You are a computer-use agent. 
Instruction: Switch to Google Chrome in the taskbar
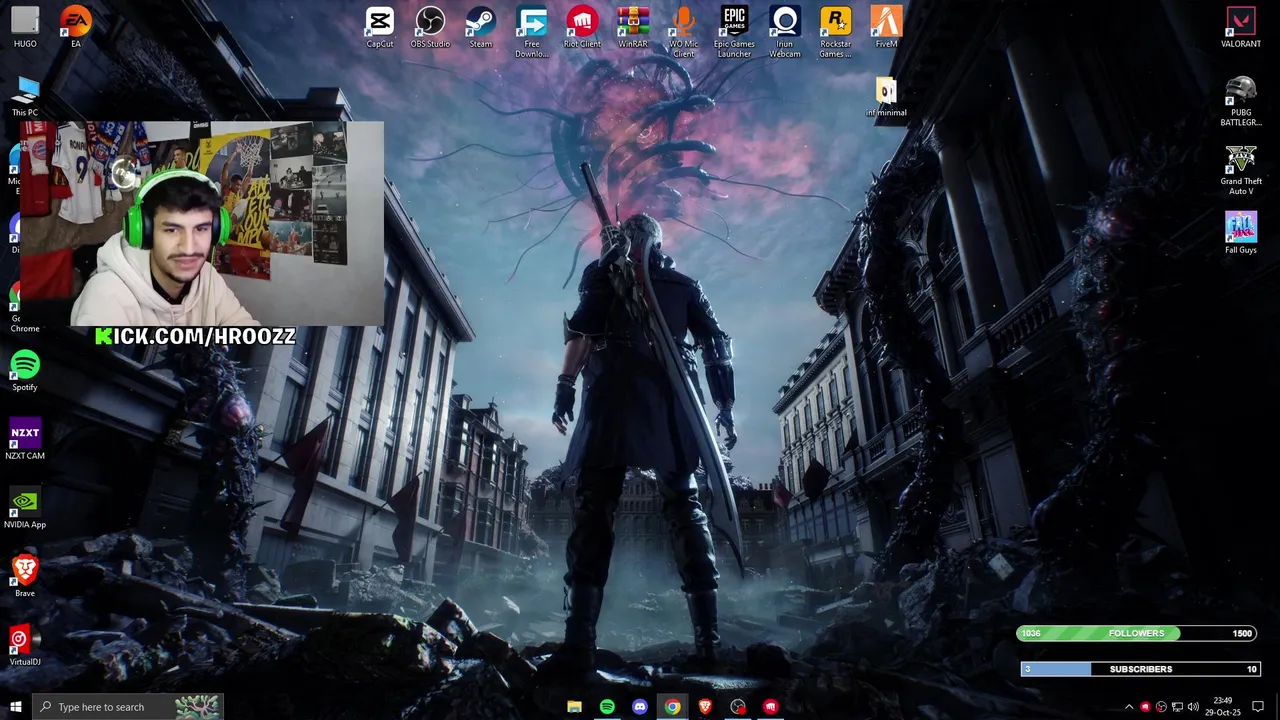673,707
